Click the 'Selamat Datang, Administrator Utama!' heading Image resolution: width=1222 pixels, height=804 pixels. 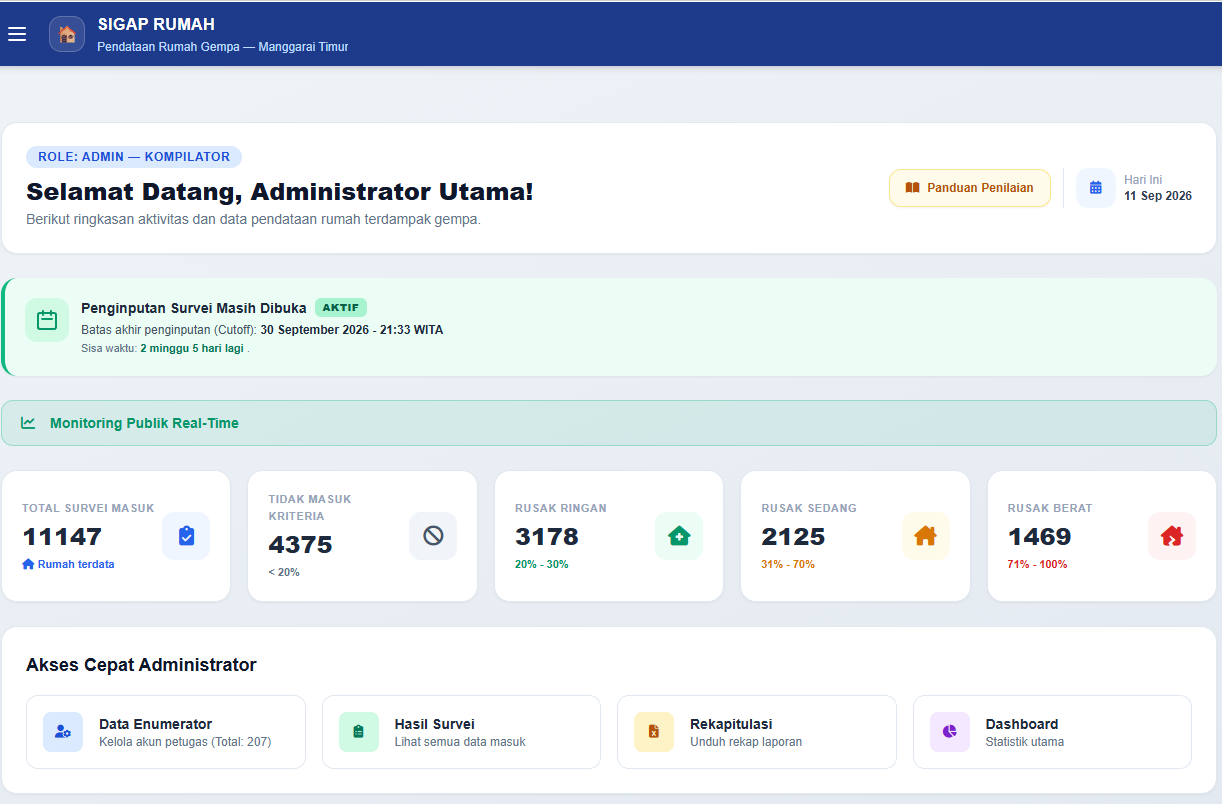[x=280, y=192]
